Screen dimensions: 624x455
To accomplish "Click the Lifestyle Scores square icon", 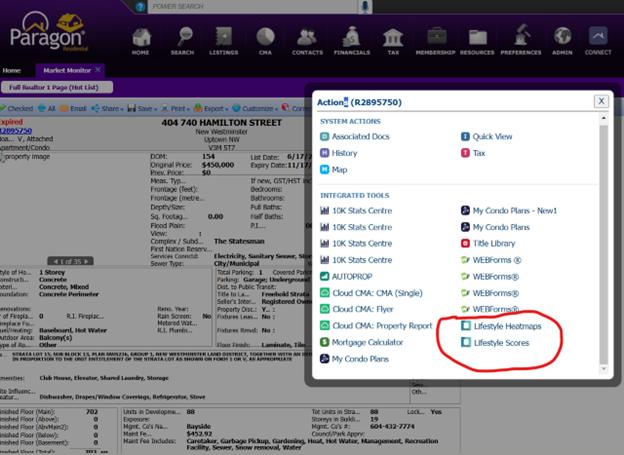I will coord(466,342).
